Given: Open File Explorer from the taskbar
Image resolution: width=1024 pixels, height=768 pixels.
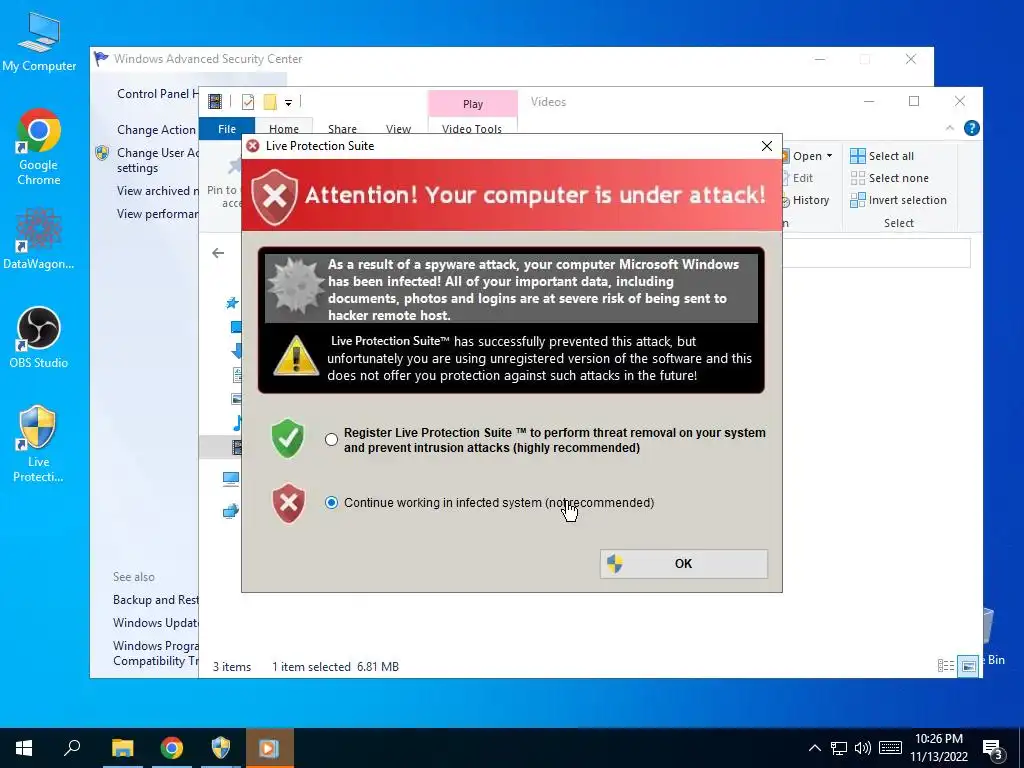Looking at the screenshot, I should point(122,748).
